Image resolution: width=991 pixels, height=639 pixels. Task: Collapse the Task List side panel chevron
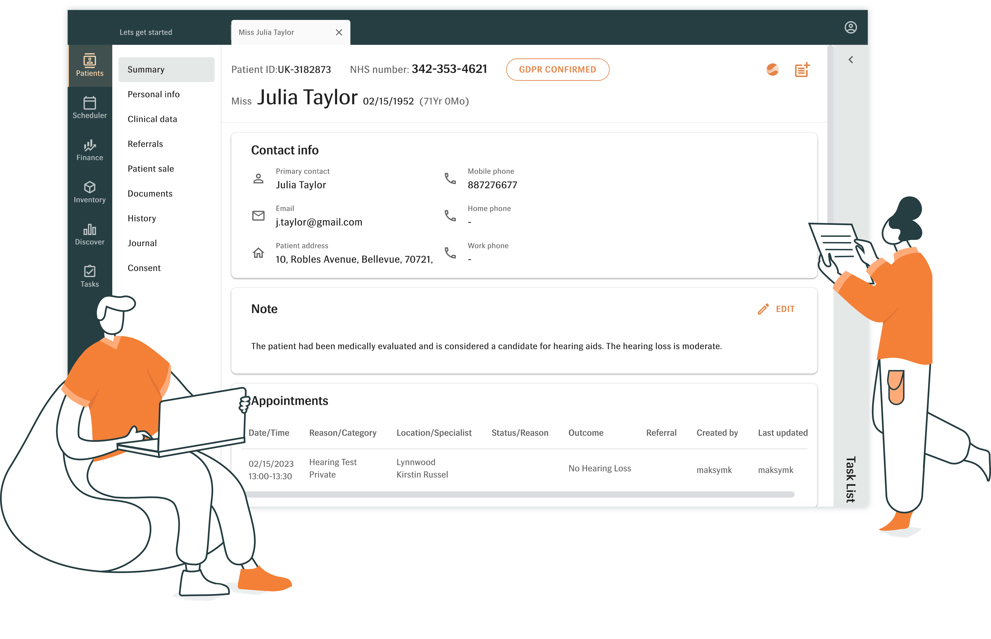[x=851, y=60]
